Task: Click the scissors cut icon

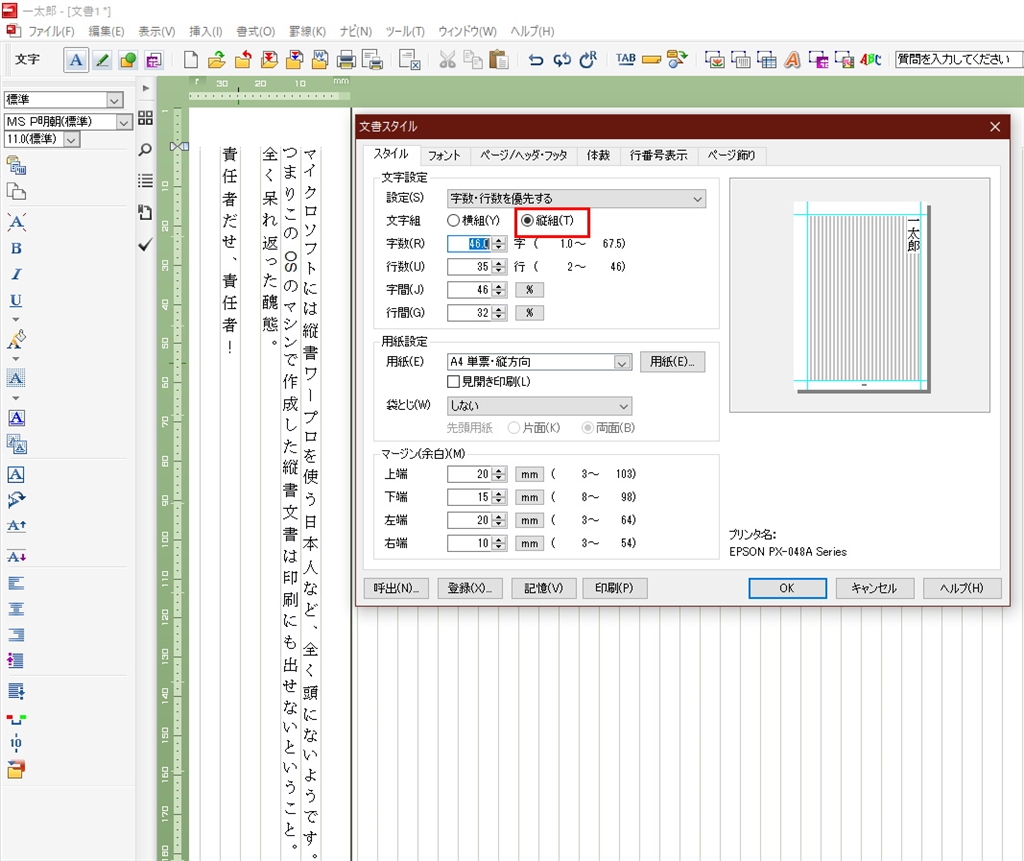Action: pos(447,59)
